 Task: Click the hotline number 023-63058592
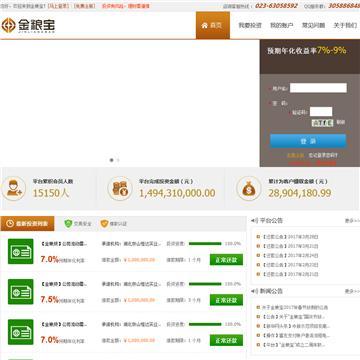point(276,6)
